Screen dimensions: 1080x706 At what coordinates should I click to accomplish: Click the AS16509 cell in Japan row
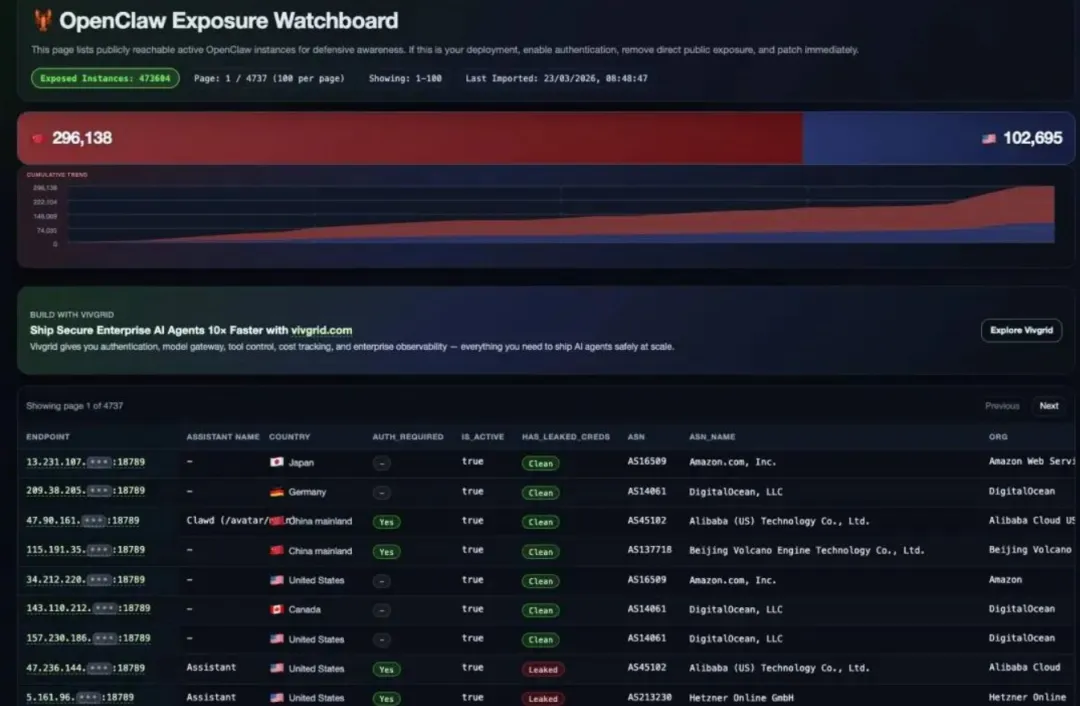tap(647, 461)
